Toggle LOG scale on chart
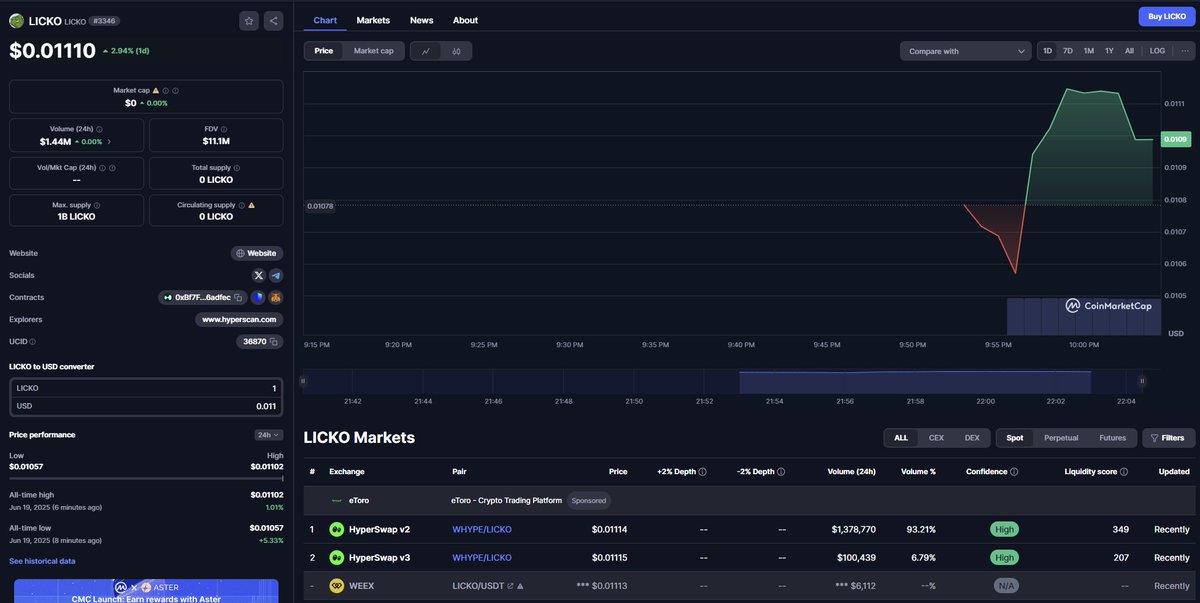Screen dimensions: 1200x603 [x=1157, y=51]
